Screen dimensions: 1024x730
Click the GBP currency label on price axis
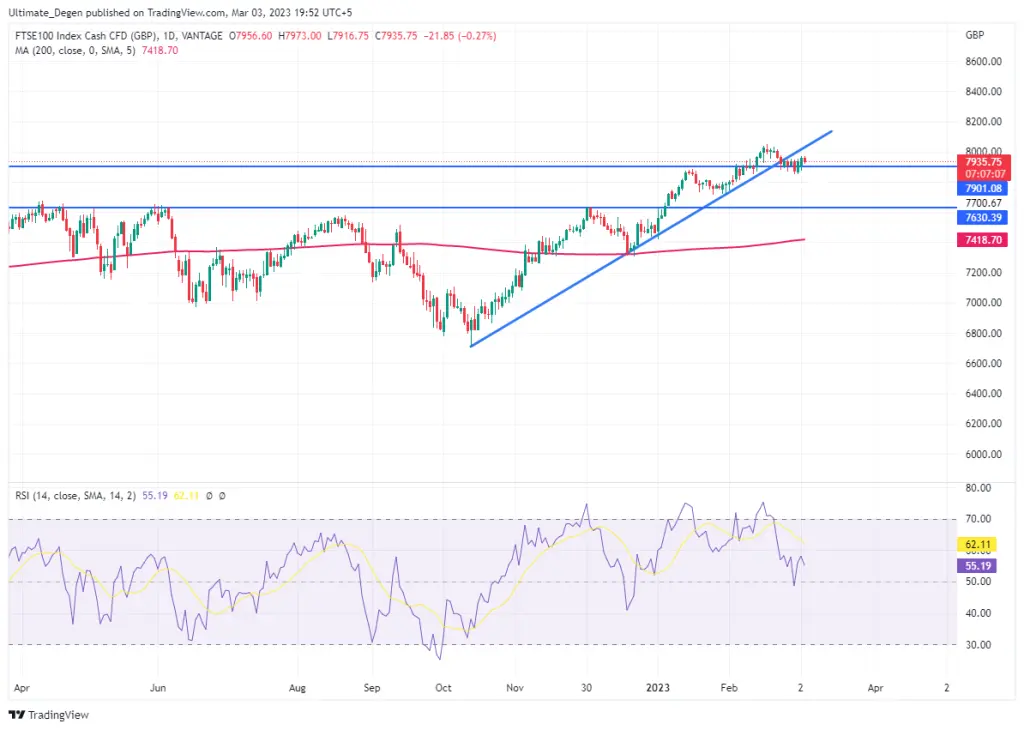click(974, 35)
